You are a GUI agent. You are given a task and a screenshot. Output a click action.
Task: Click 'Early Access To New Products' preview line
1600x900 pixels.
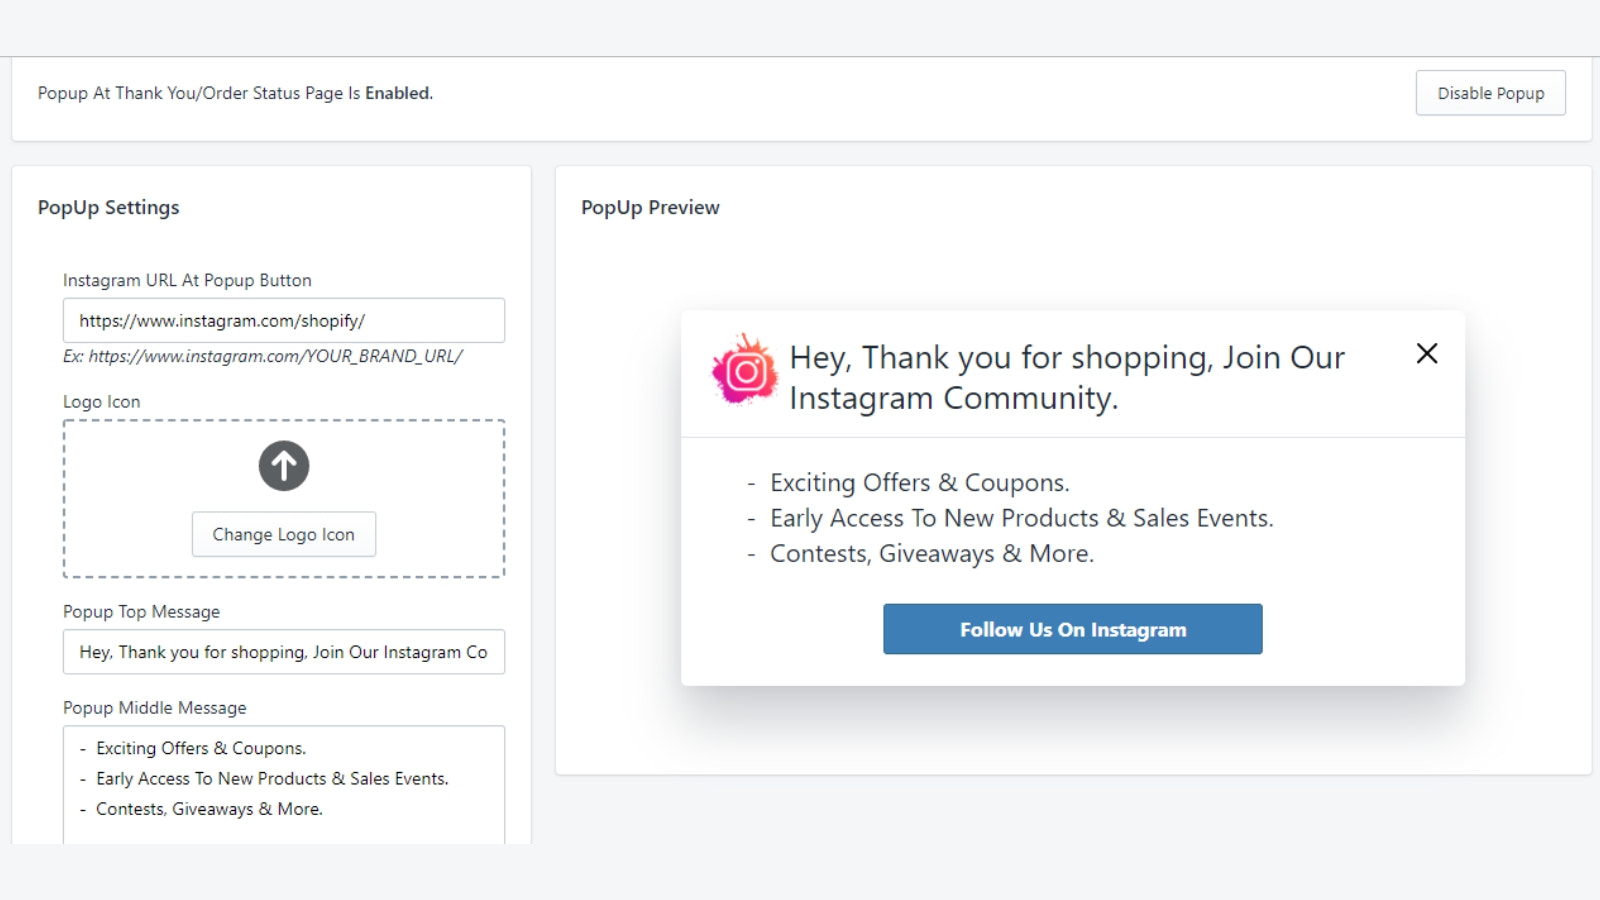(1021, 518)
